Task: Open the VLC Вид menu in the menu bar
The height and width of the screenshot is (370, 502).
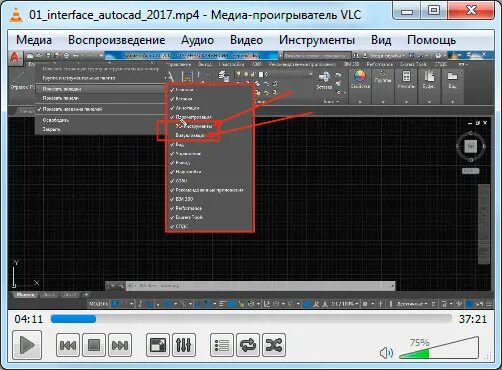Action: 381,40
